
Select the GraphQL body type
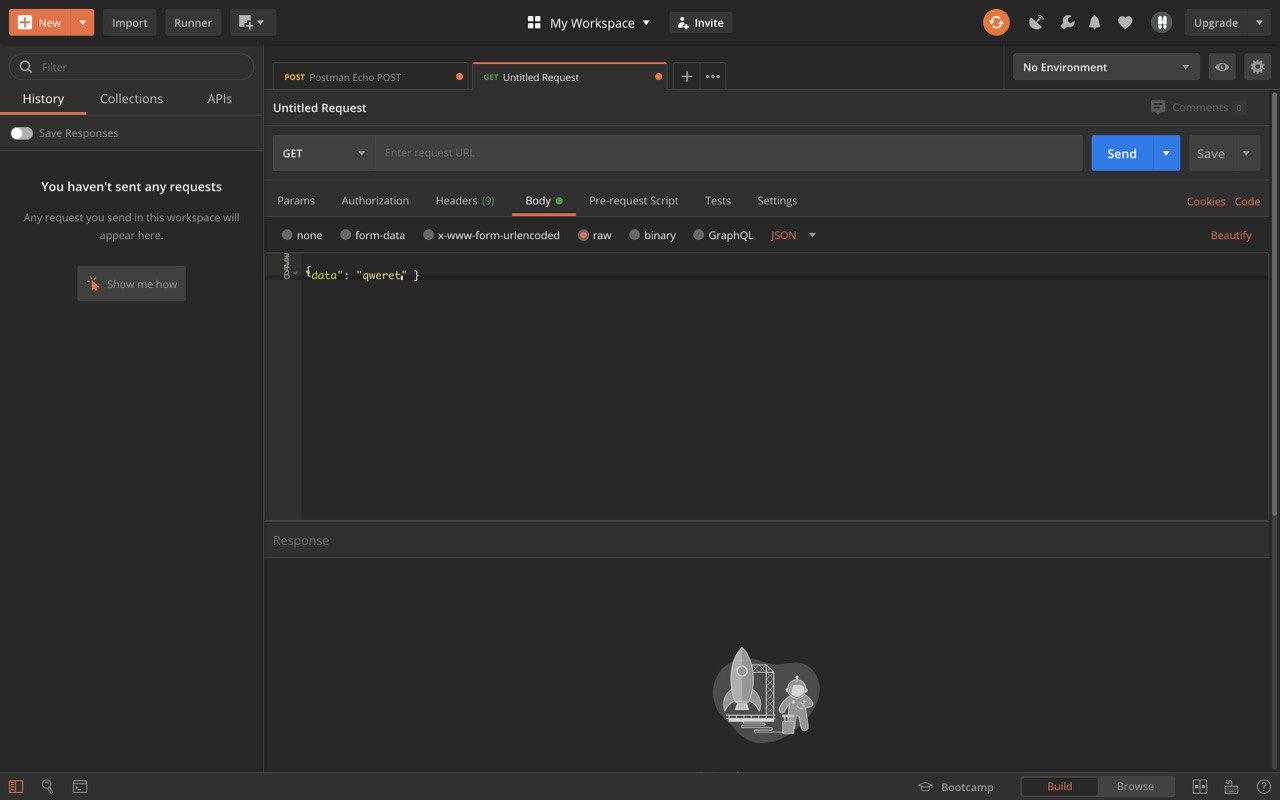[698, 235]
